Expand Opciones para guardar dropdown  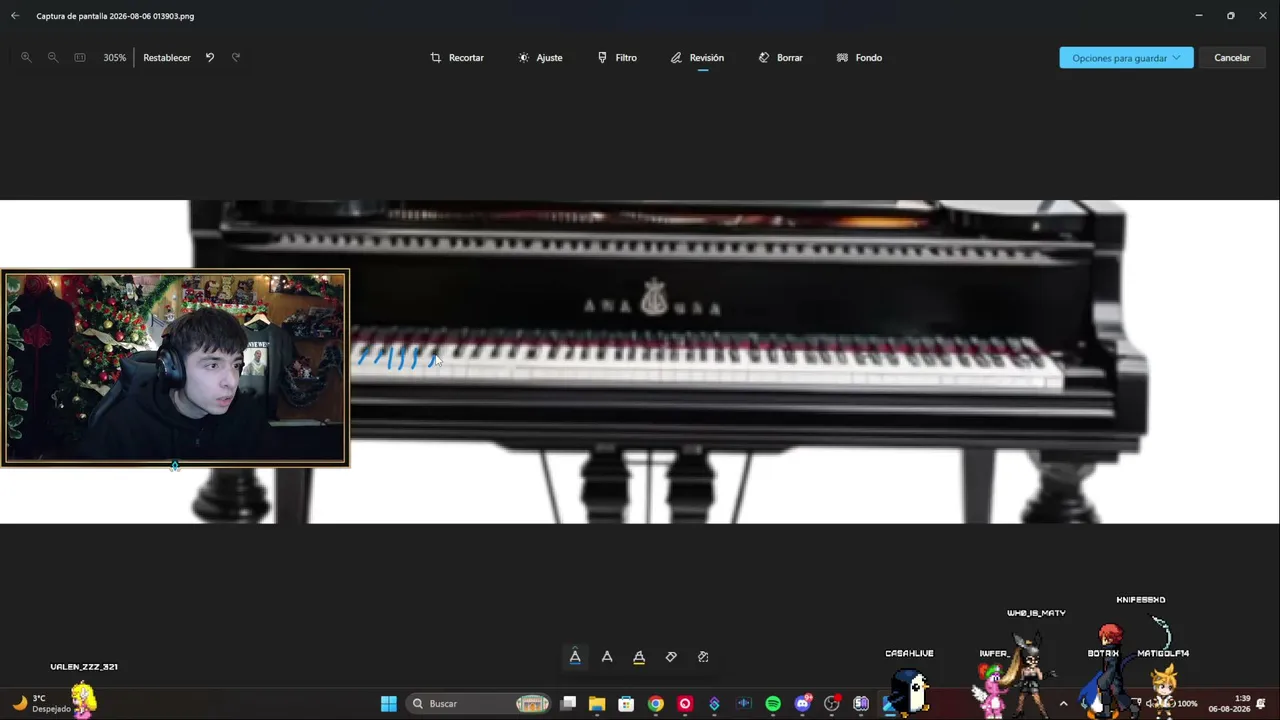[x=1126, y=58]
